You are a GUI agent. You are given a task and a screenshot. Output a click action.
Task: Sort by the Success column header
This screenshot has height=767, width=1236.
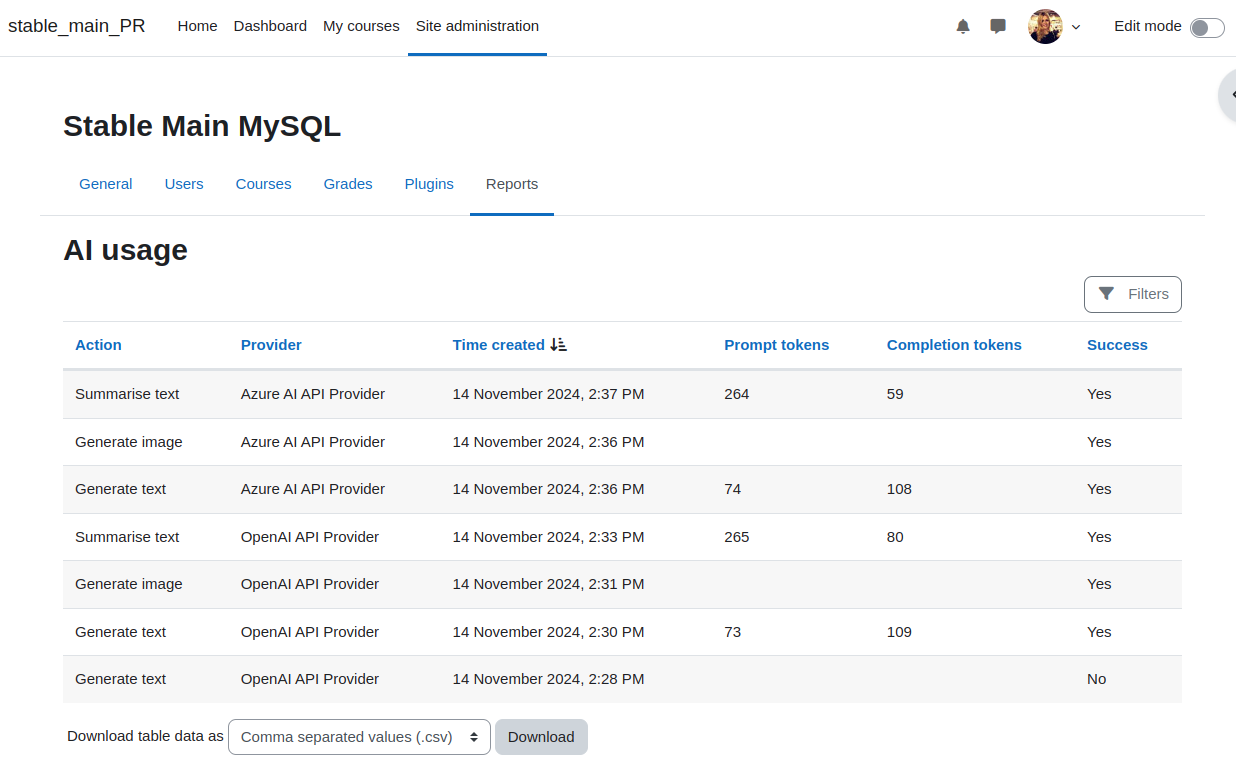[x=1117, y=345]
